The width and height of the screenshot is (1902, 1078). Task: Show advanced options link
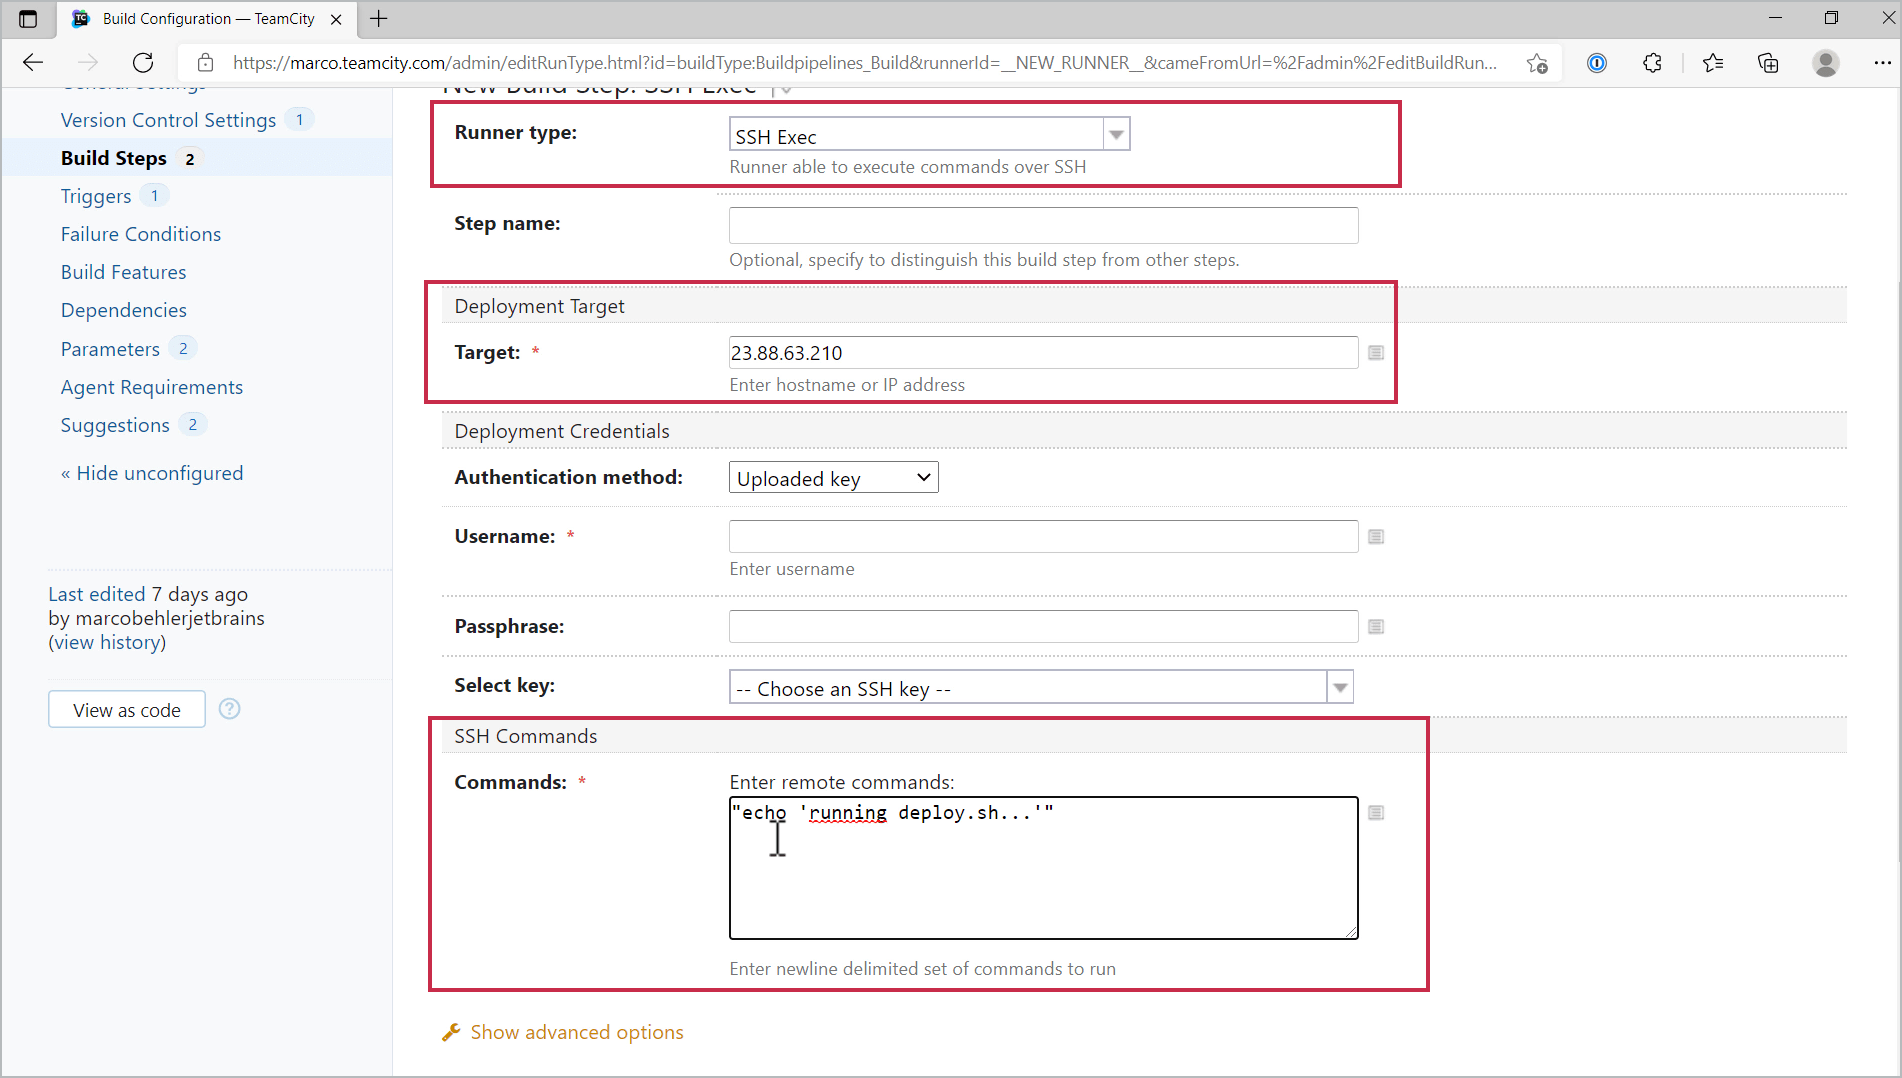[577, 1032]
